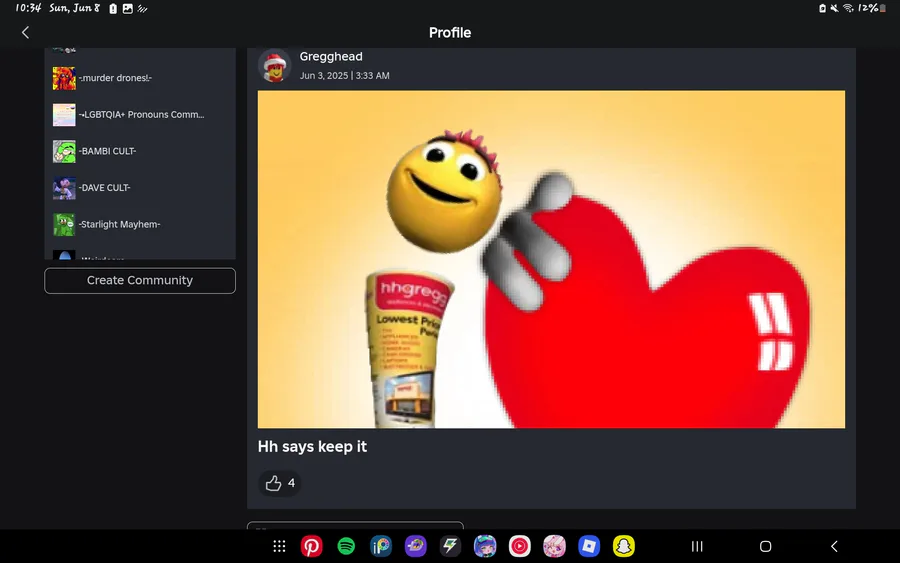Launch the blue-haired character game app
900x563 pixels.
[x=485, y=546]
